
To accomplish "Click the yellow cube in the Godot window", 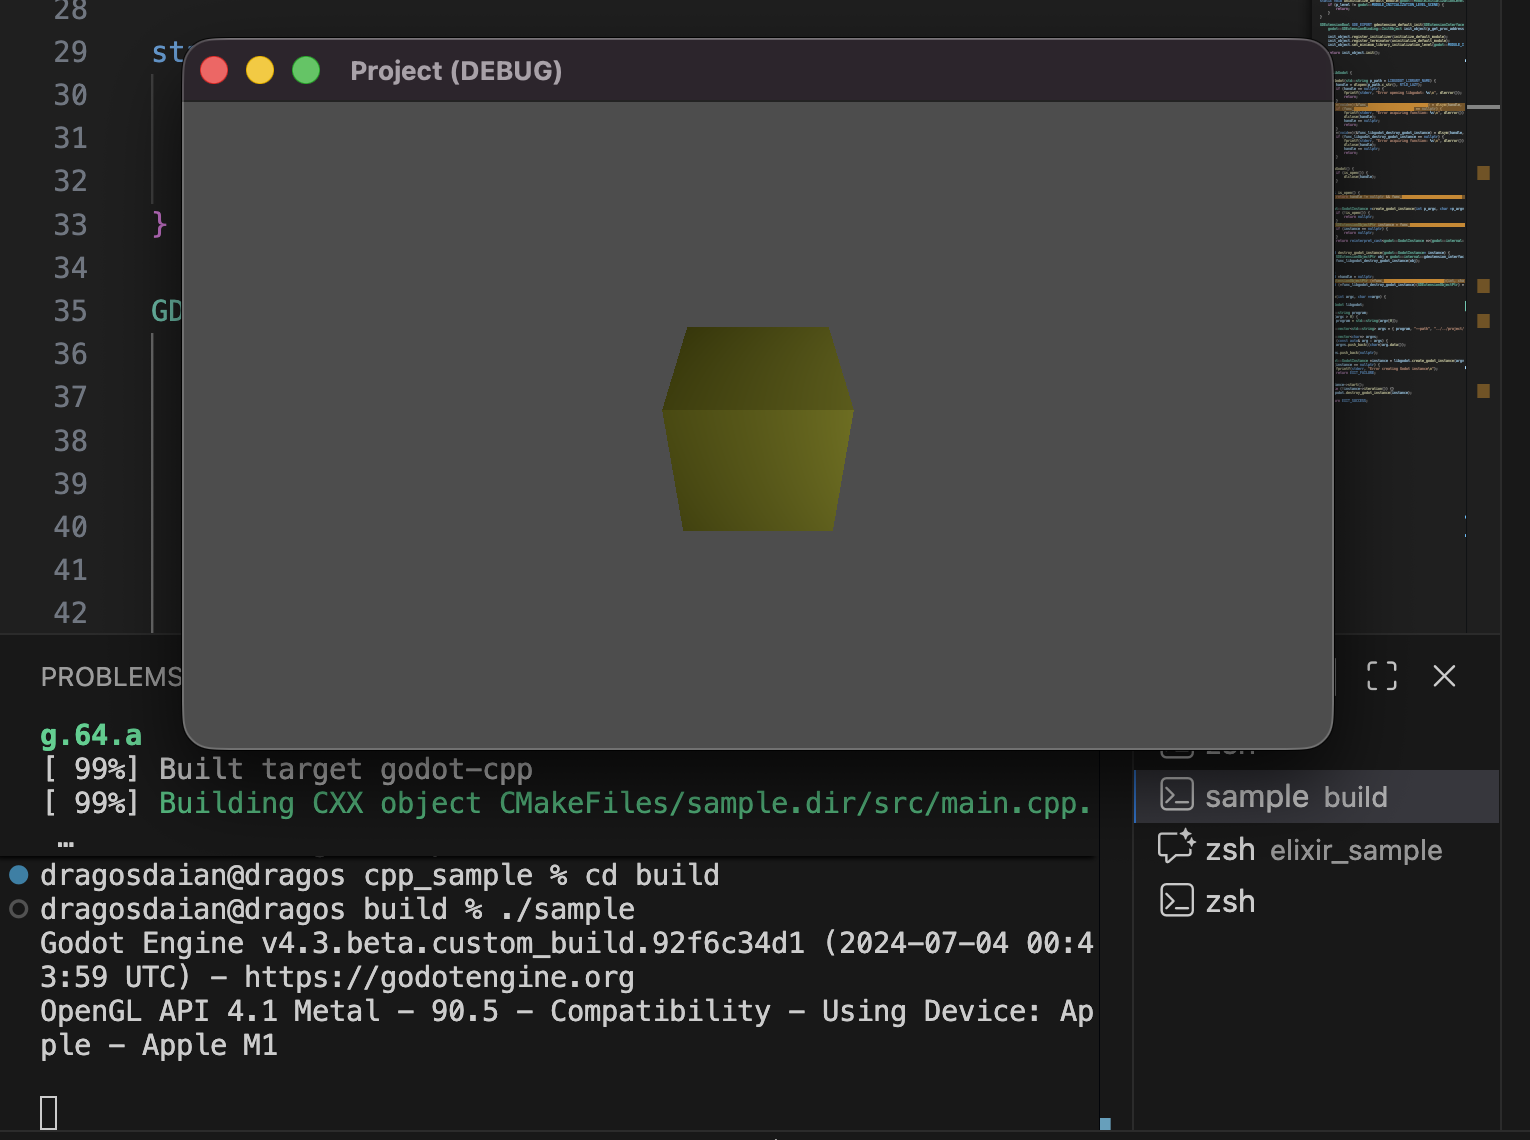I will [758, 430].
